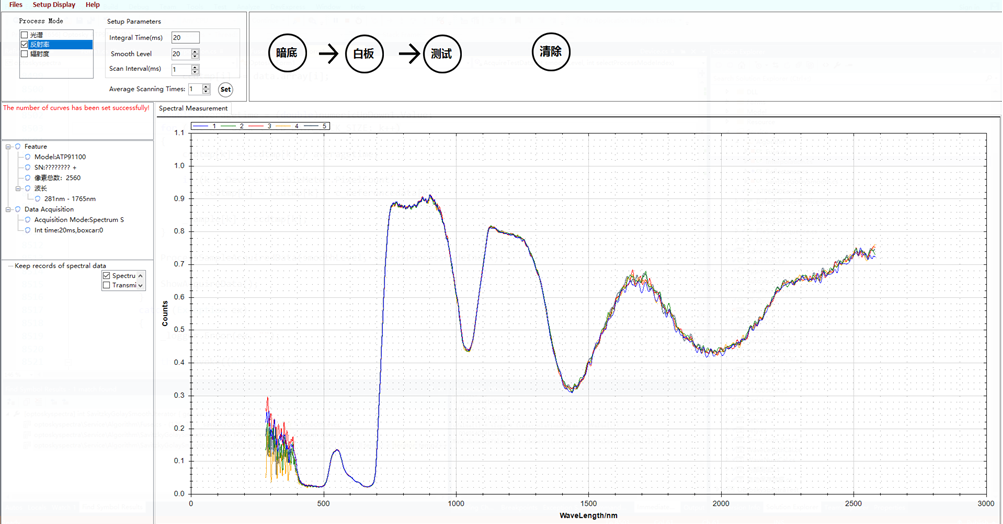Click the red curve 3 legend swatch

click(x=256, y=126)
